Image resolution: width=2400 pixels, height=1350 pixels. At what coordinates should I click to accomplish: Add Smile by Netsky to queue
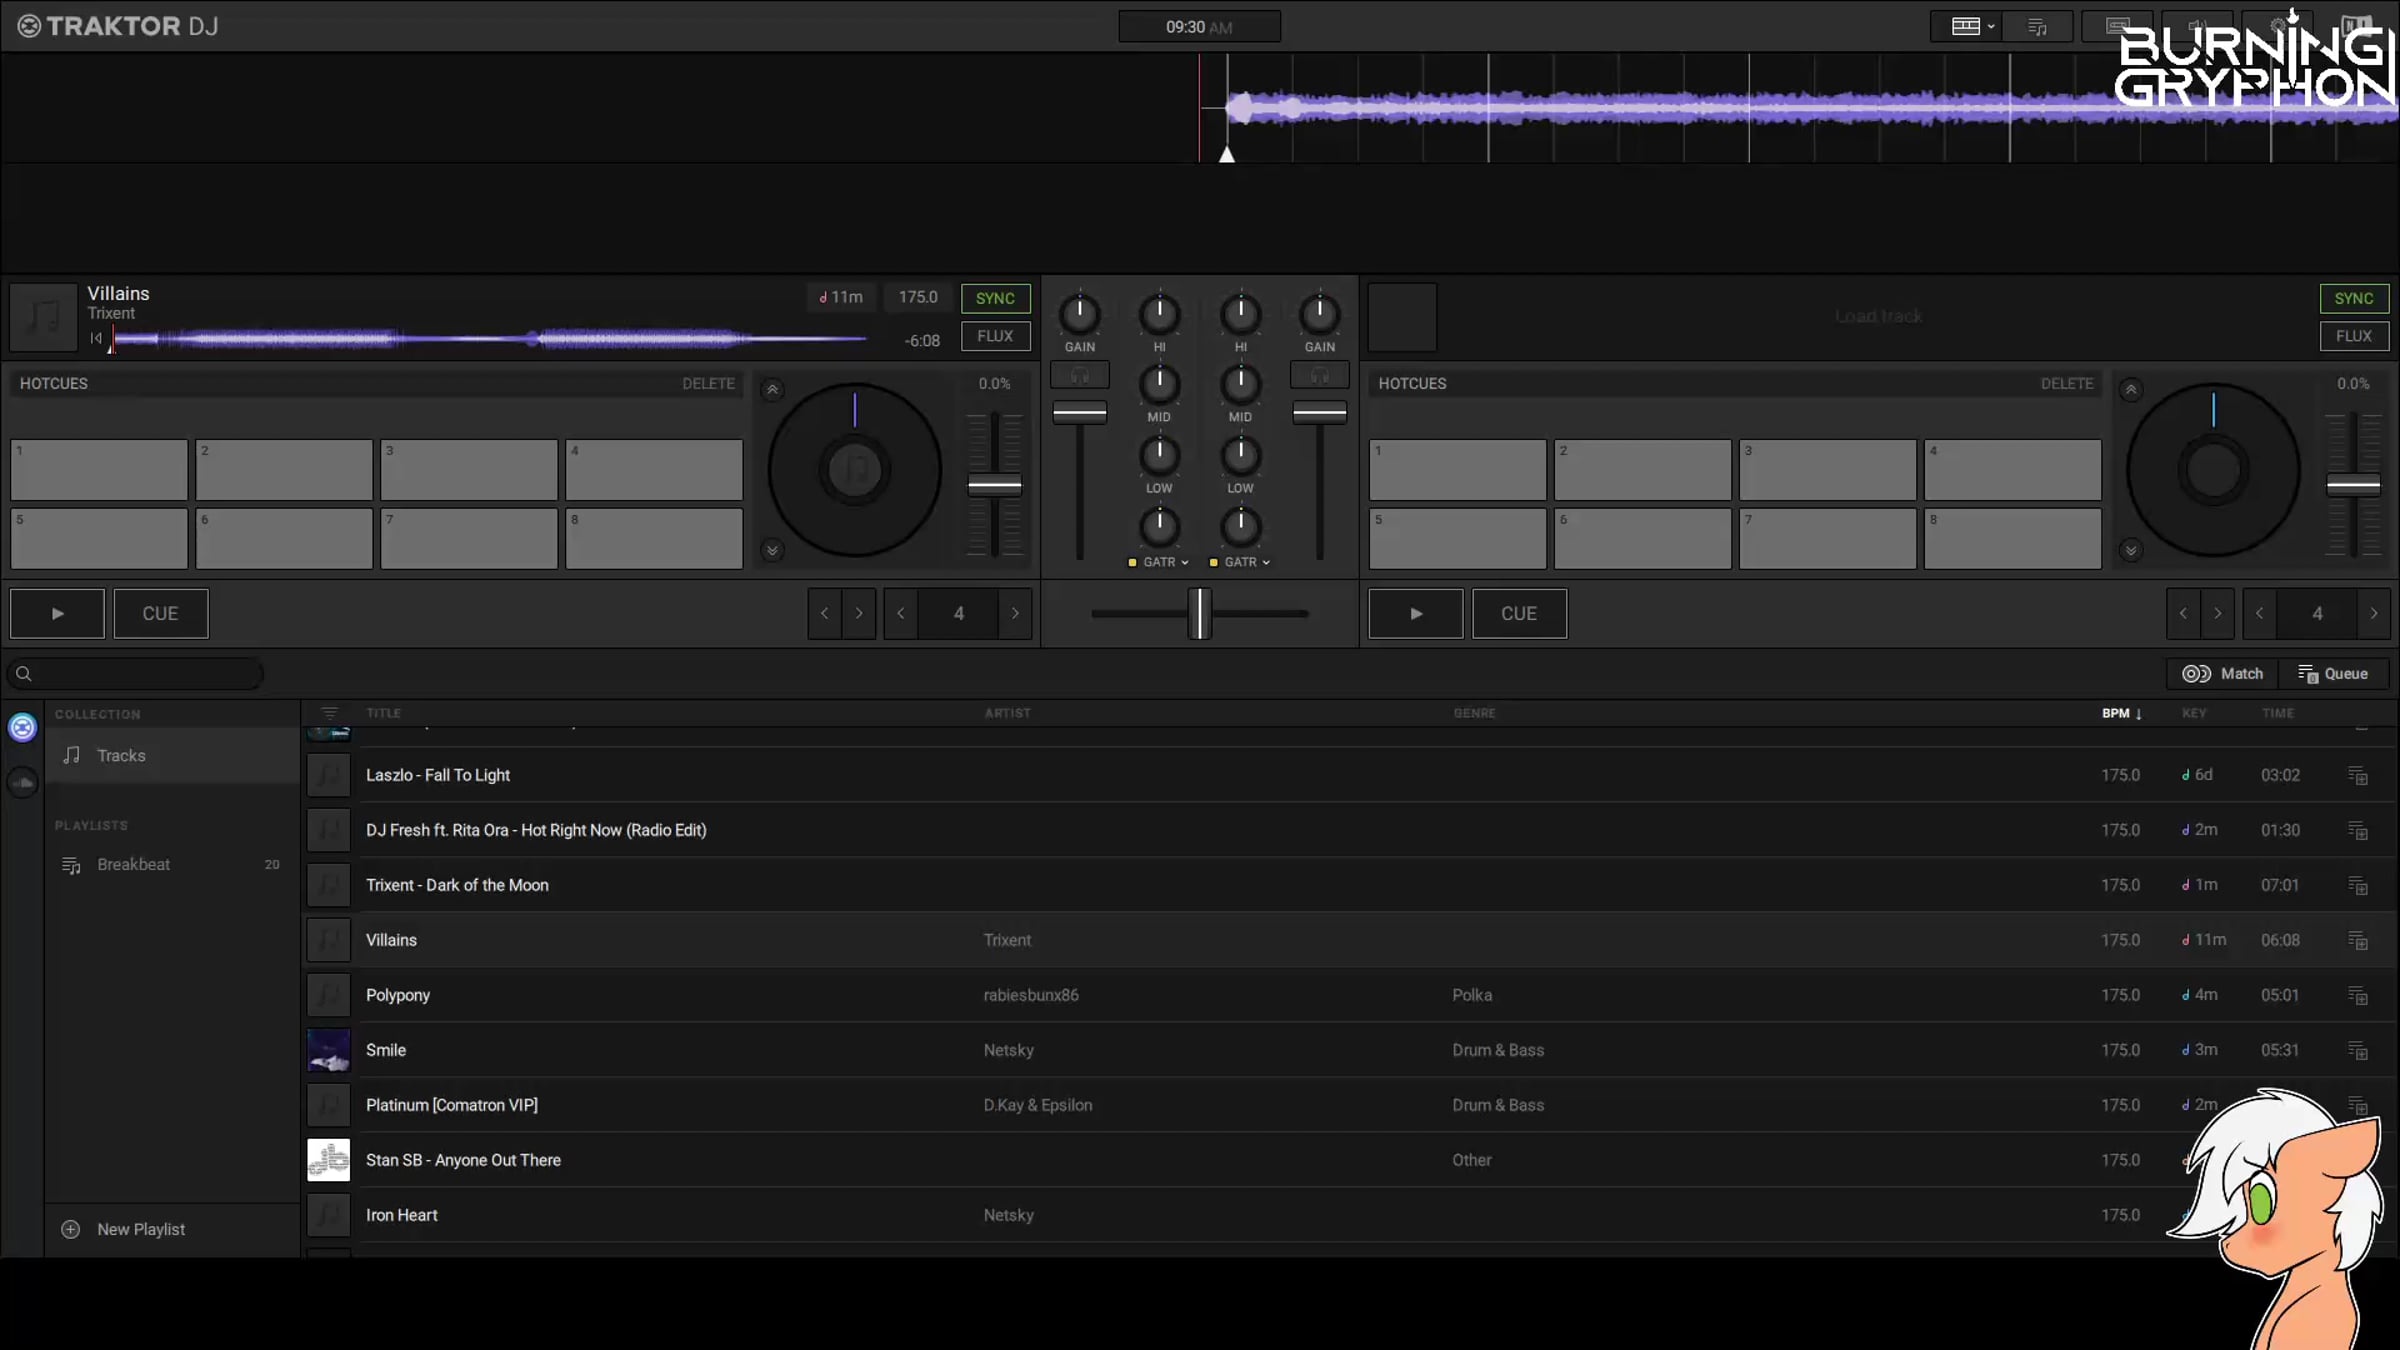[x=2358, y=1050]
